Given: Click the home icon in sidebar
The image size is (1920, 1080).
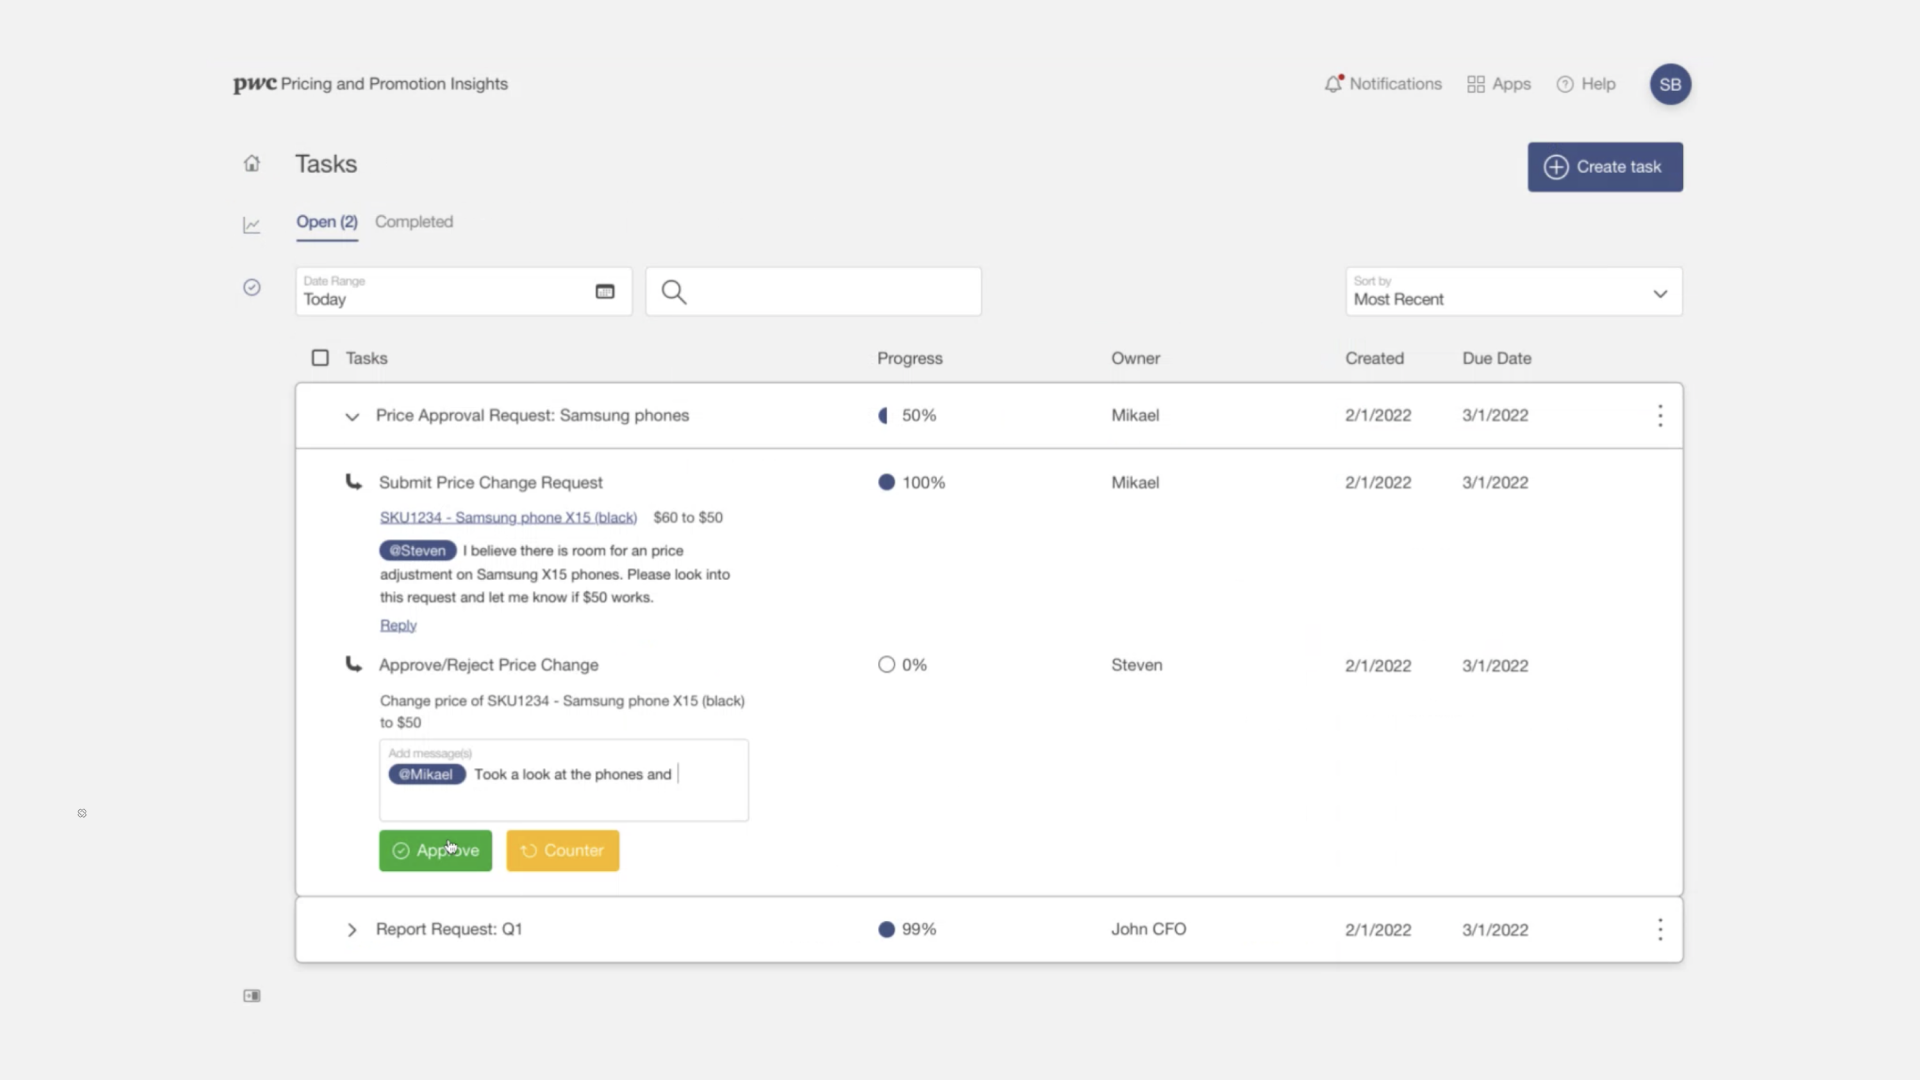Looking at the screenshot, I should [252, 164].
